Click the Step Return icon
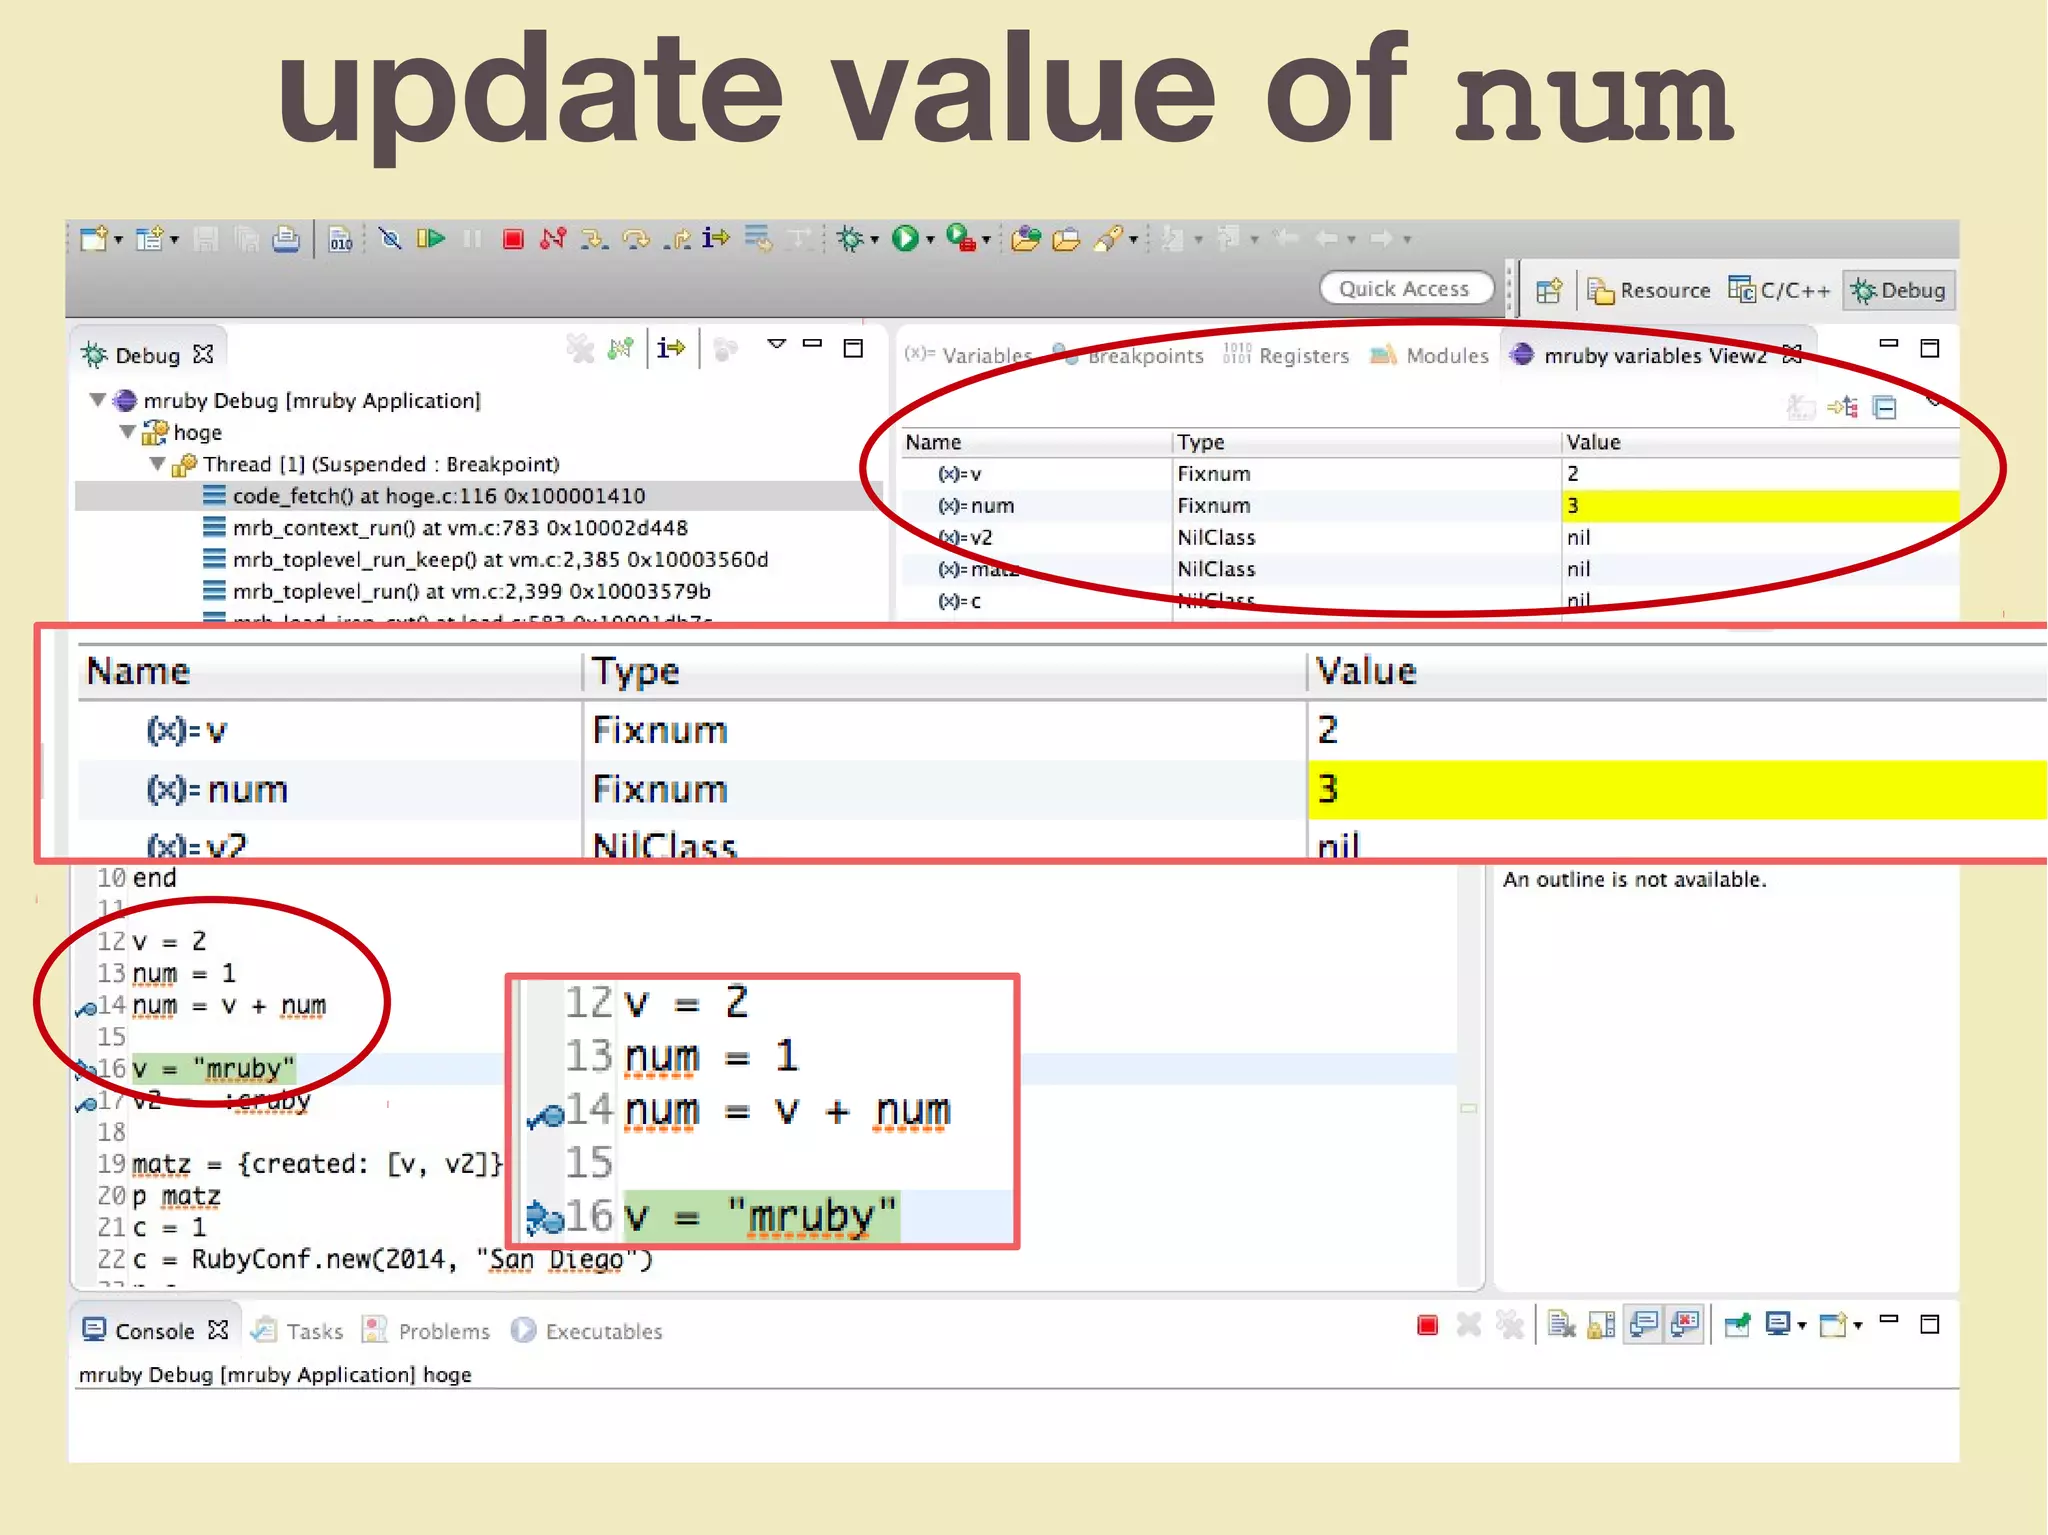The width and height of the screenshot is (2048, 1535). coord(677,239)
